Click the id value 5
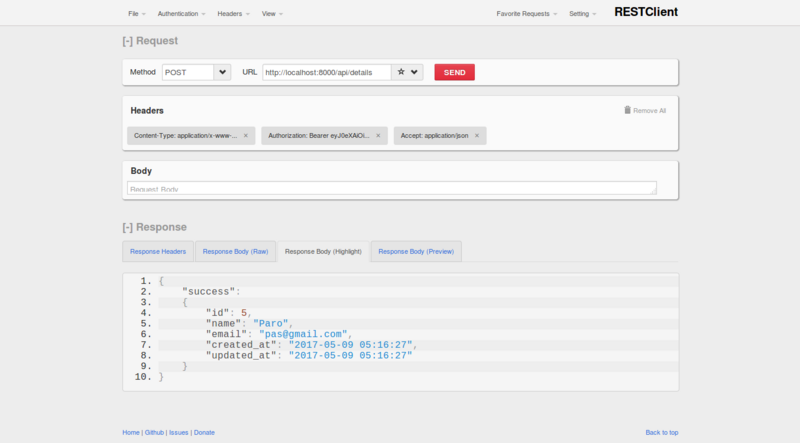This screenshot has height=443, width=800. [x=244, y=313]
